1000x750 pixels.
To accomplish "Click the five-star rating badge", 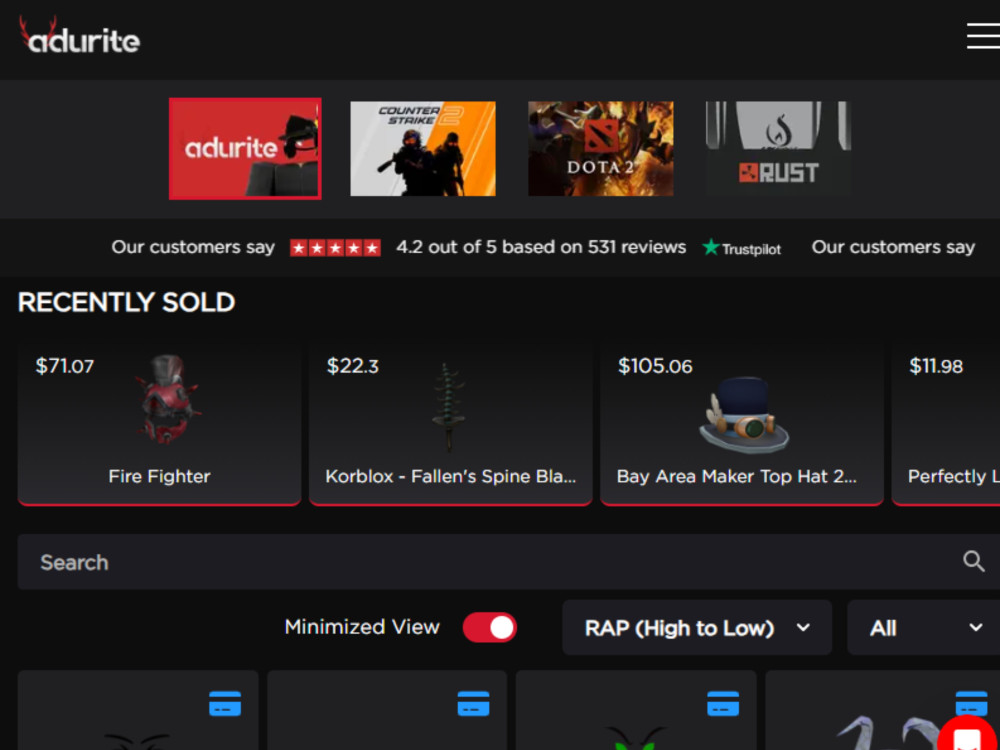I will (x=335, y=247).
